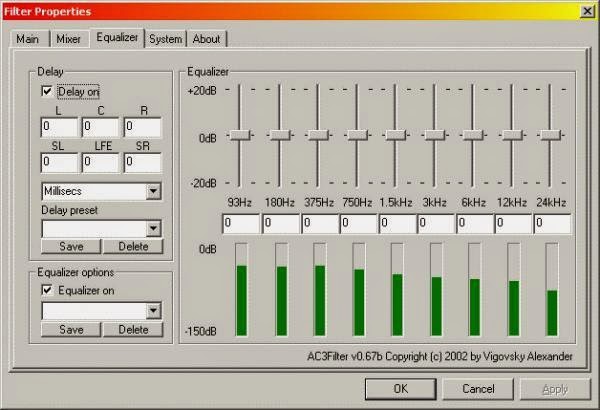Click the 6kHz gain value field

474,224
